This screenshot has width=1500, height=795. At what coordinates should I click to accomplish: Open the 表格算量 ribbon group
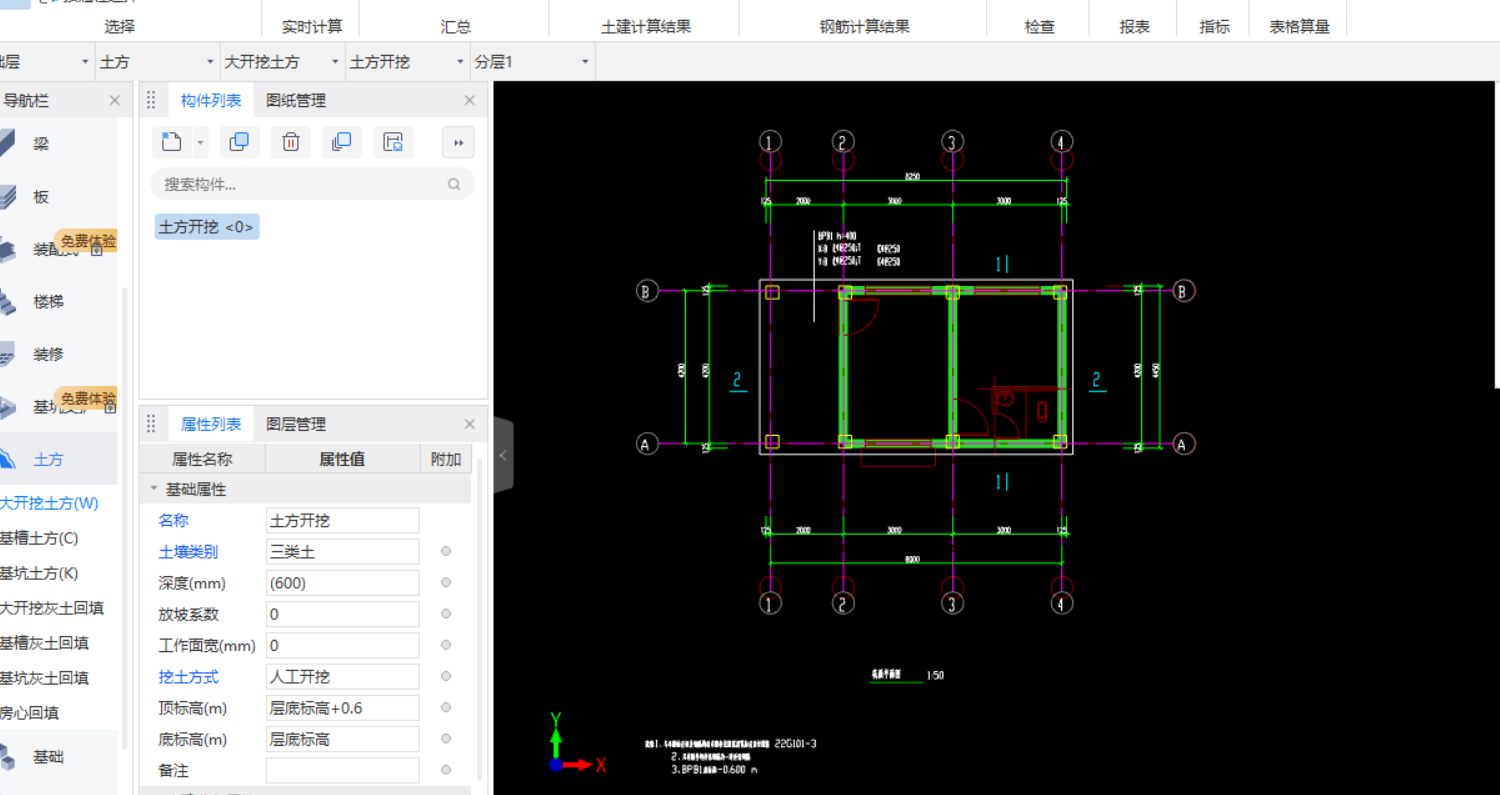(x=1300, y=27)
